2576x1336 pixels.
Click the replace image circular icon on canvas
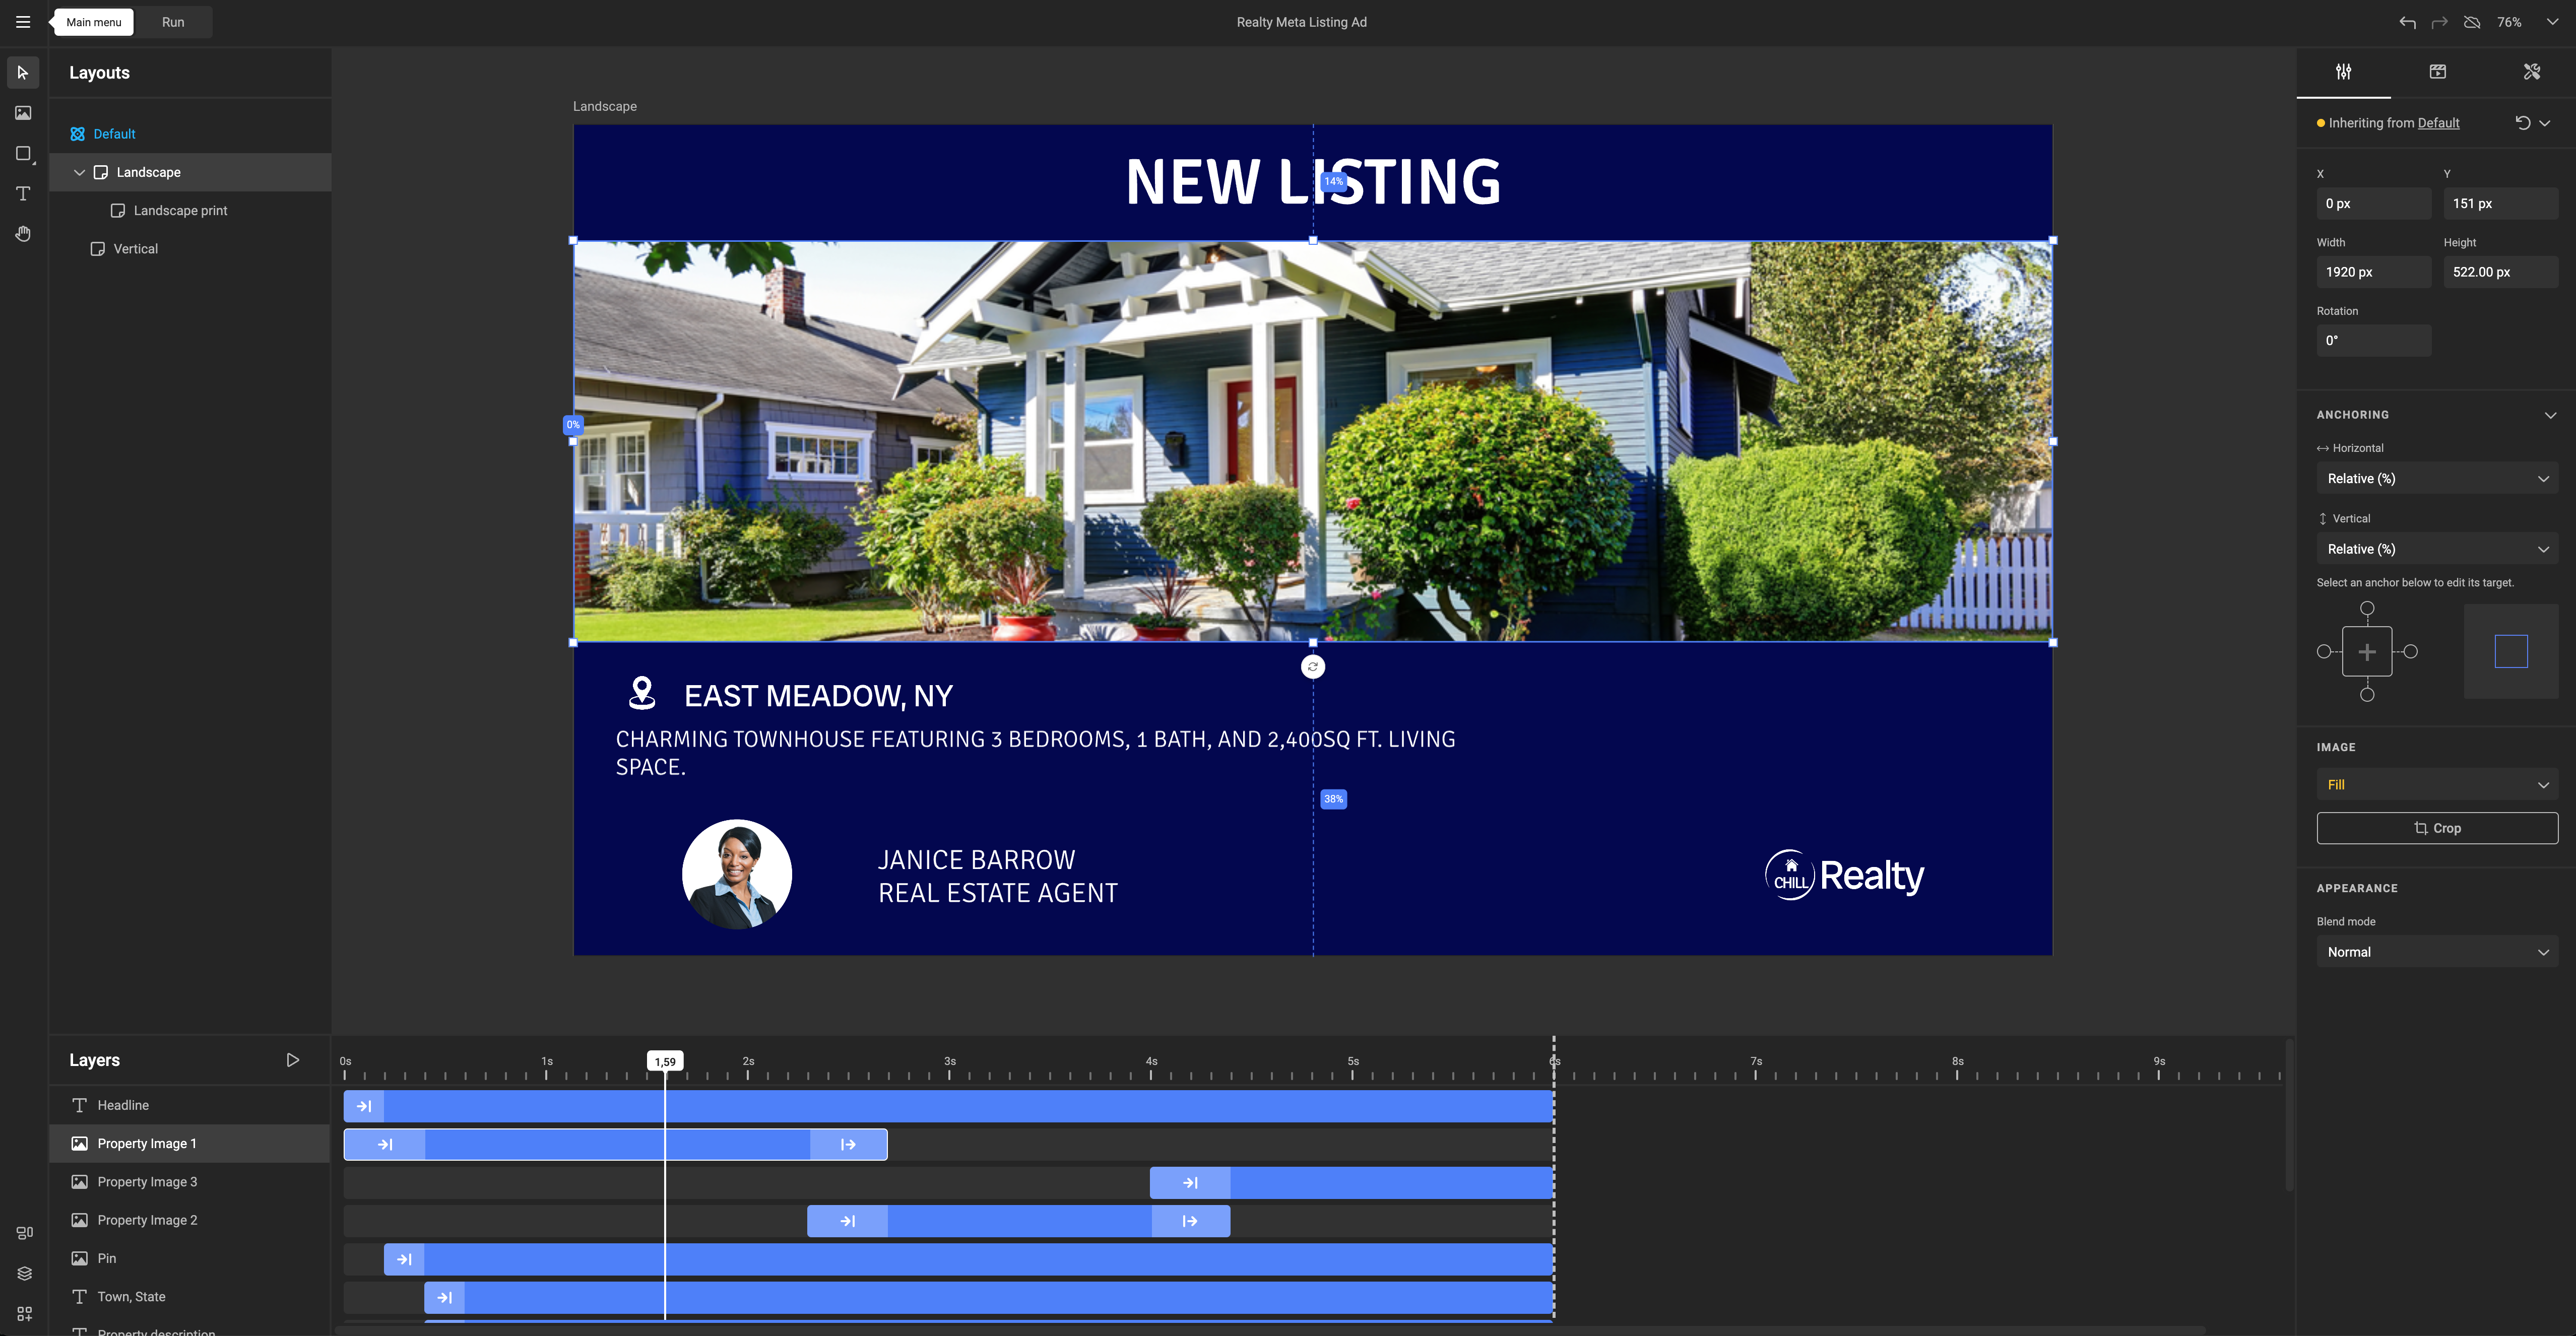pos(1313,667)
